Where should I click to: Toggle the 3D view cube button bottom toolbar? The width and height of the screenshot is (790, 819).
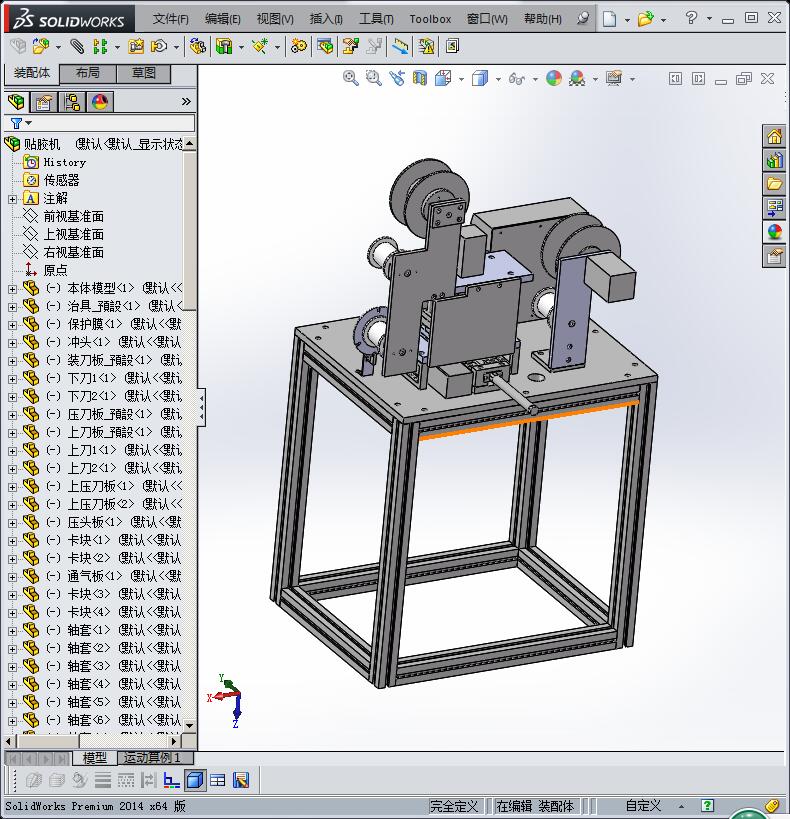tap(195, 780)
